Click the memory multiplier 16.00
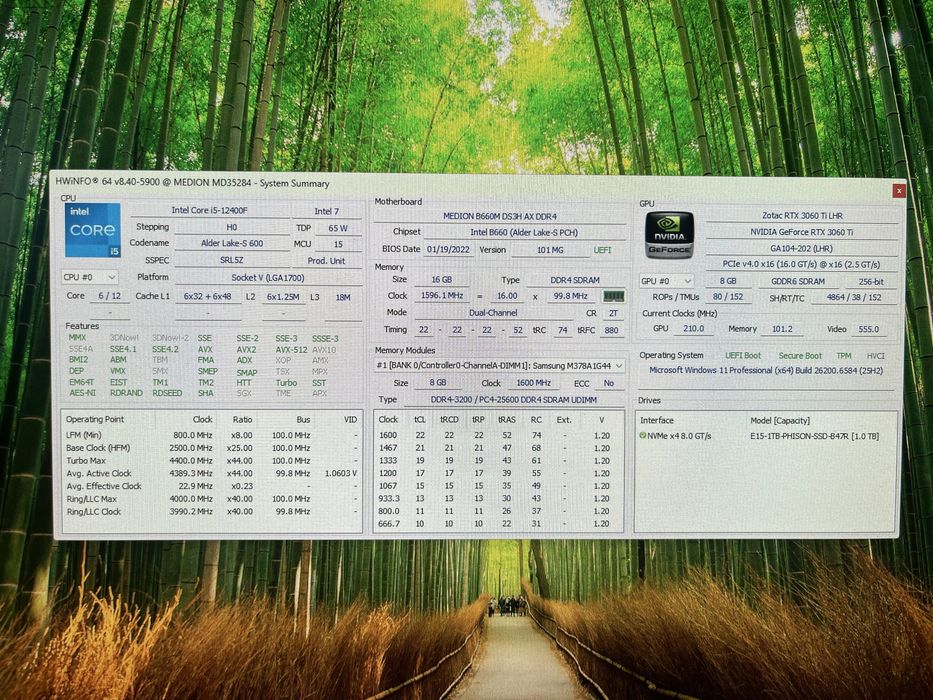The height and width of the screenshot is (700, 933). (507, 296)
